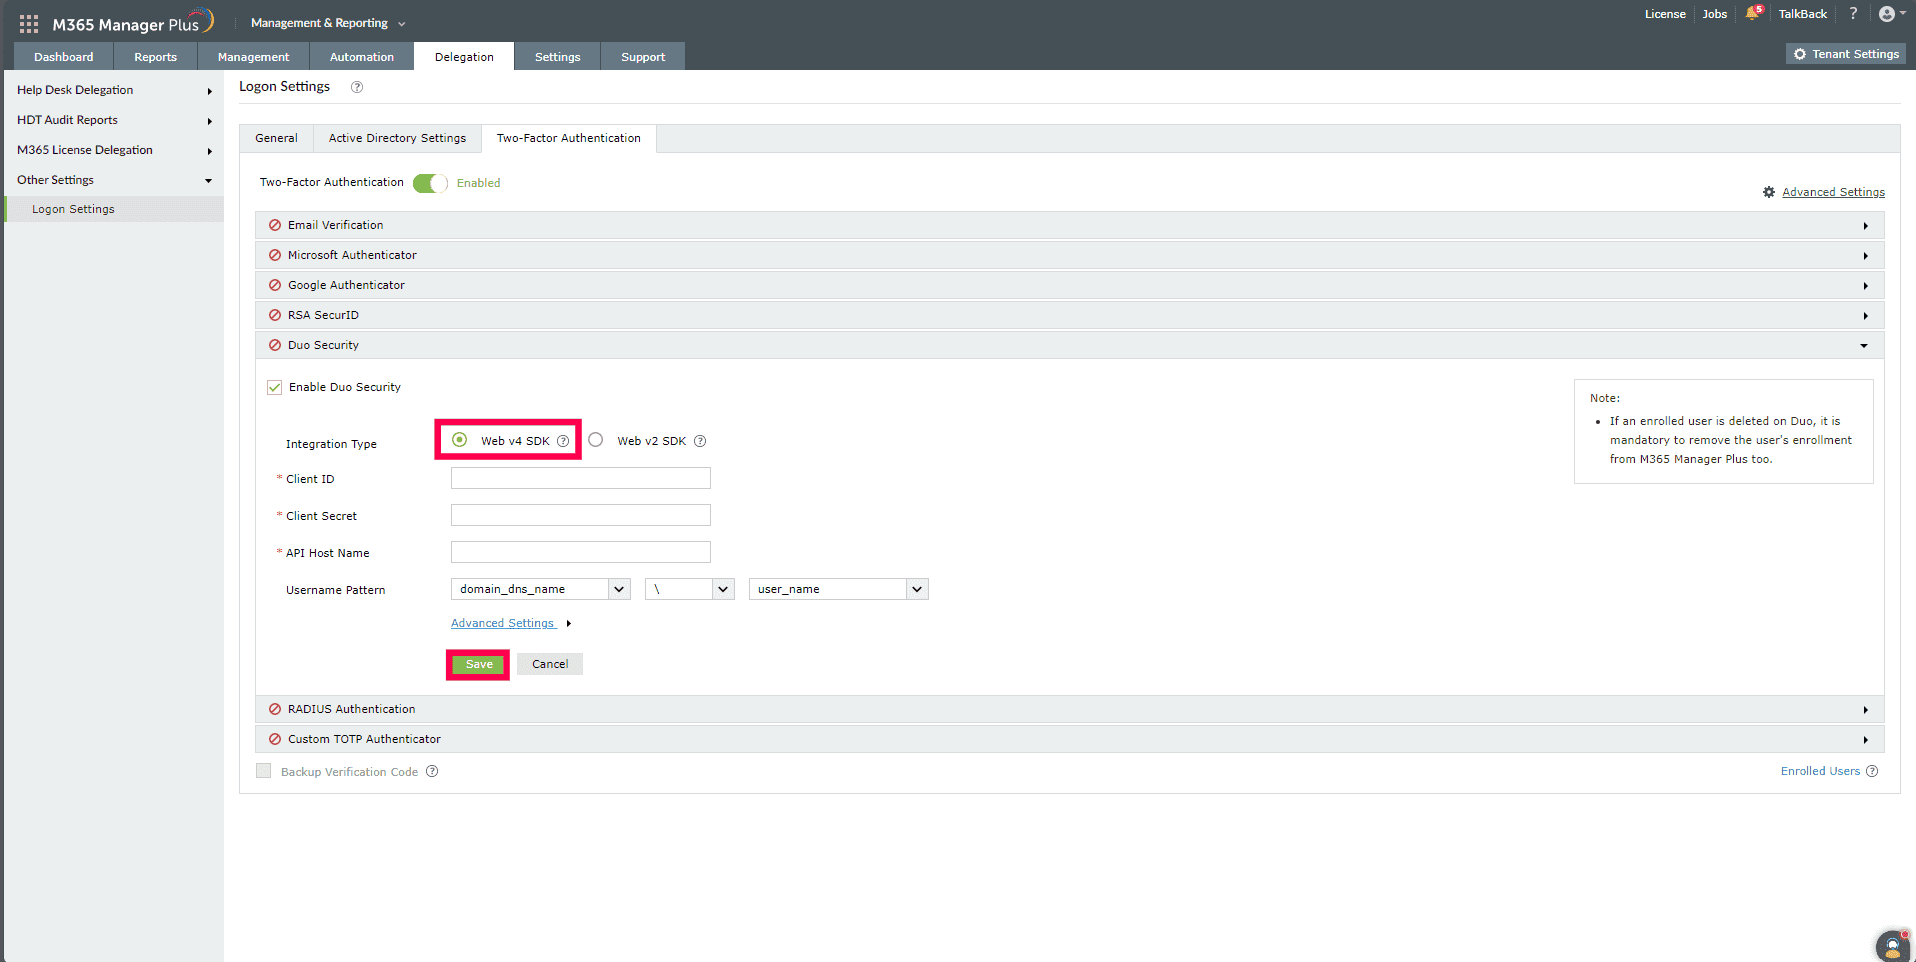Open the user_name username pattern dropdown

tap(838, 589)
